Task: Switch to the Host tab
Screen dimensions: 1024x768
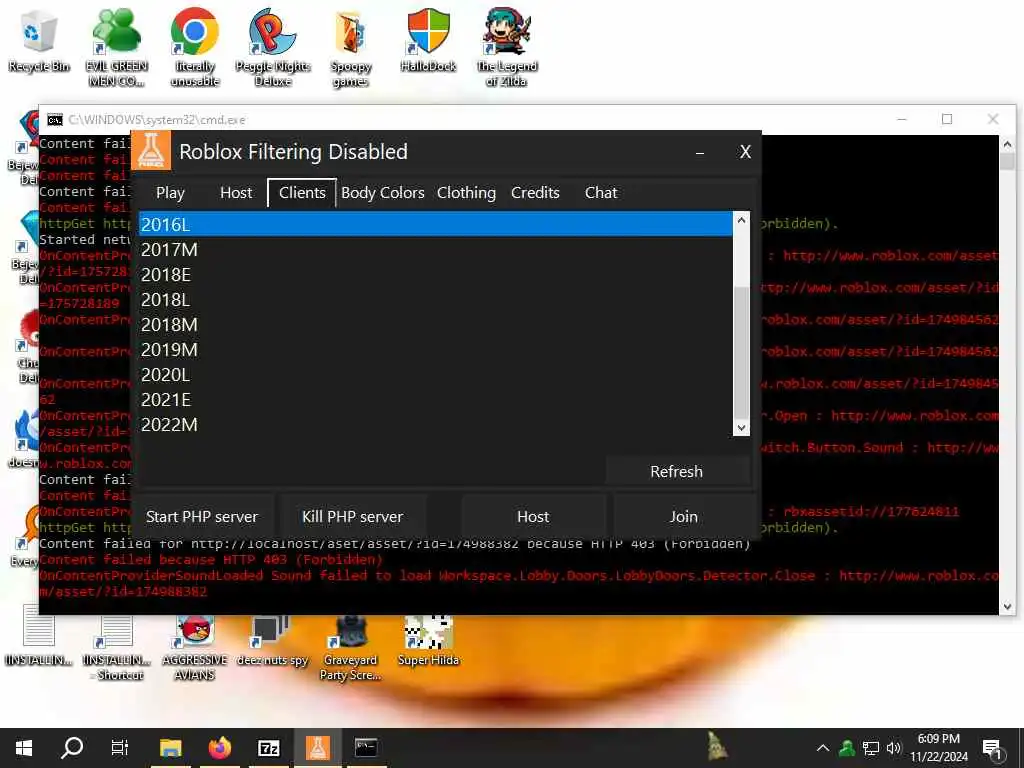Action: coord(236,193)
